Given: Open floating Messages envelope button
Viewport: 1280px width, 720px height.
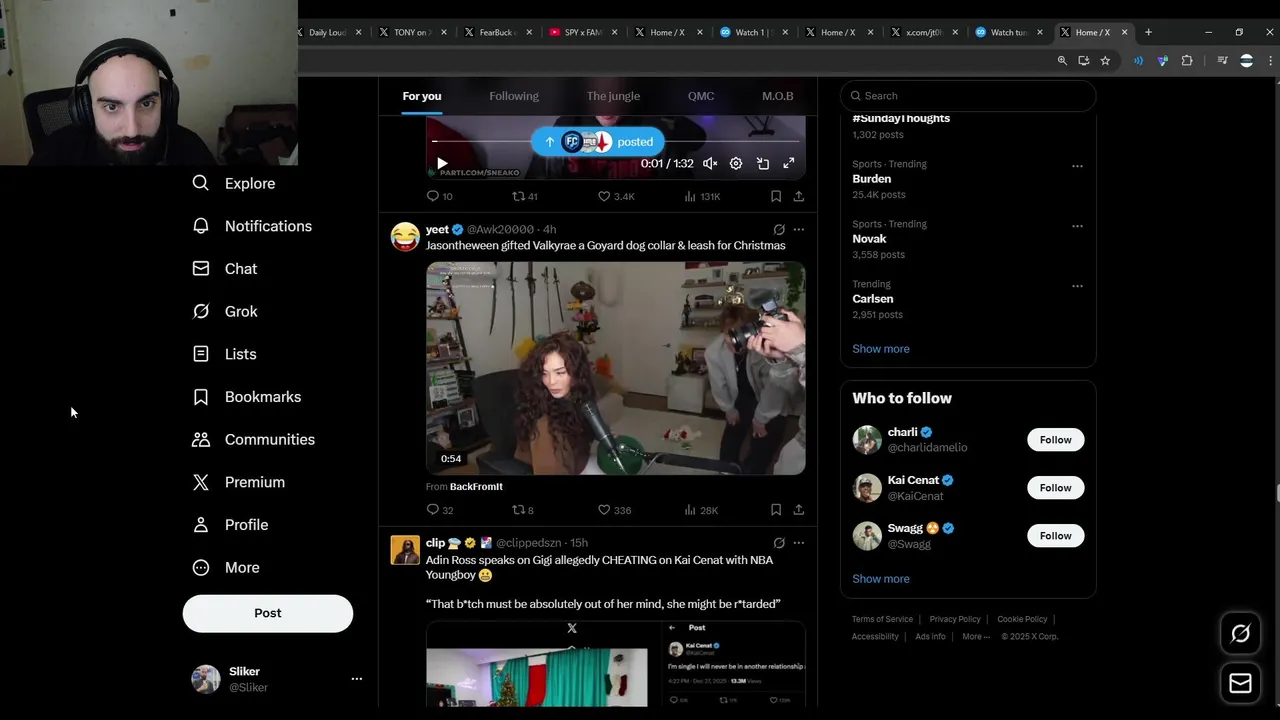Looking at the screenshot, I should (x=1240, y=684).
